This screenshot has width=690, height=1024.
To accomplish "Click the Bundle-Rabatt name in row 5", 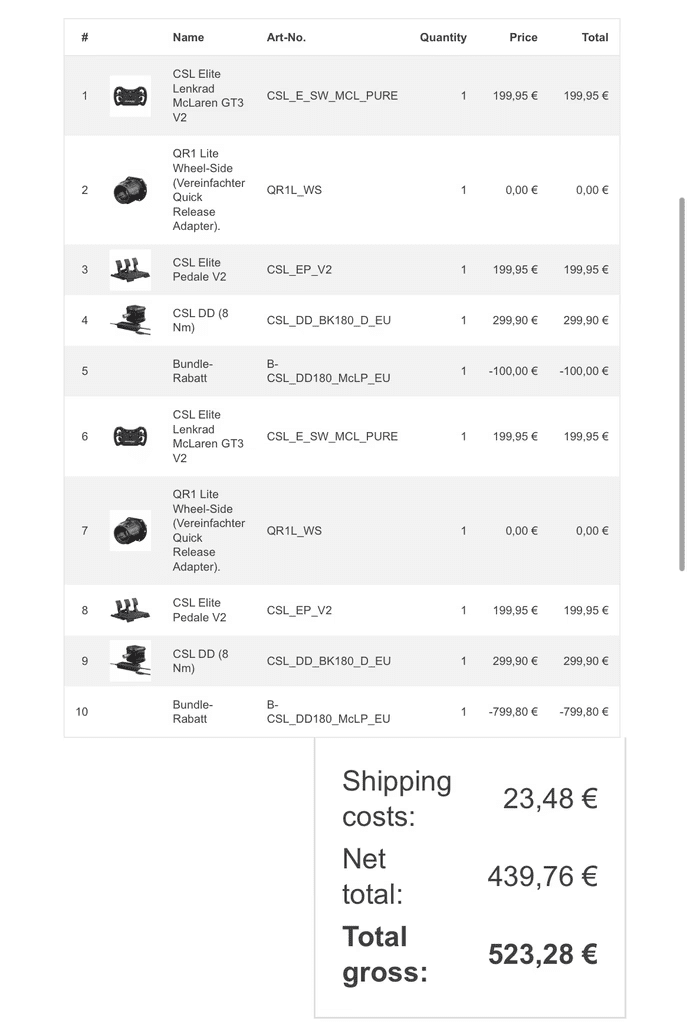I will 192,371.
